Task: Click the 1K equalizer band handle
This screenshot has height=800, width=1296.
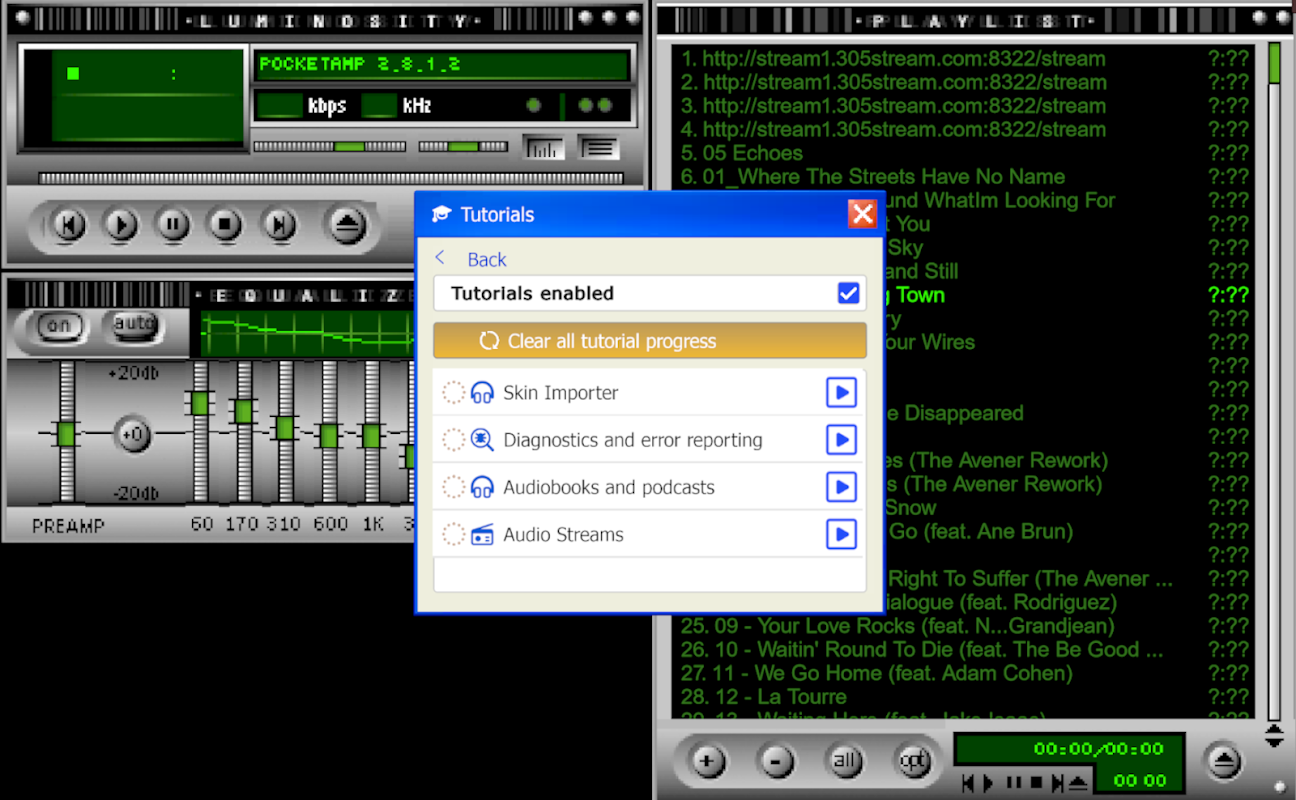Action: 371,436
